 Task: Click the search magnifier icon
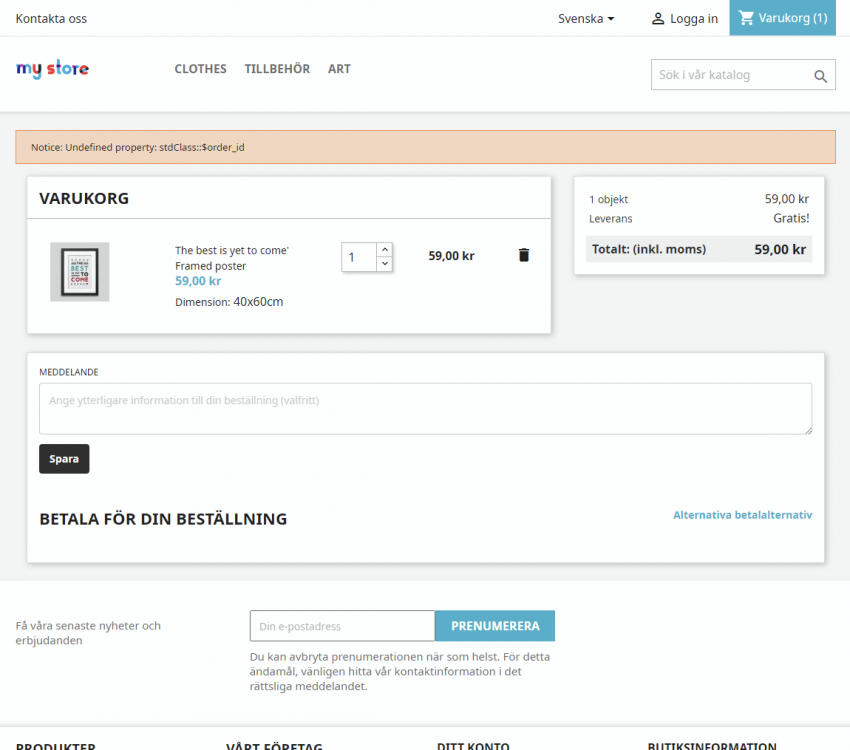point(820,75)
